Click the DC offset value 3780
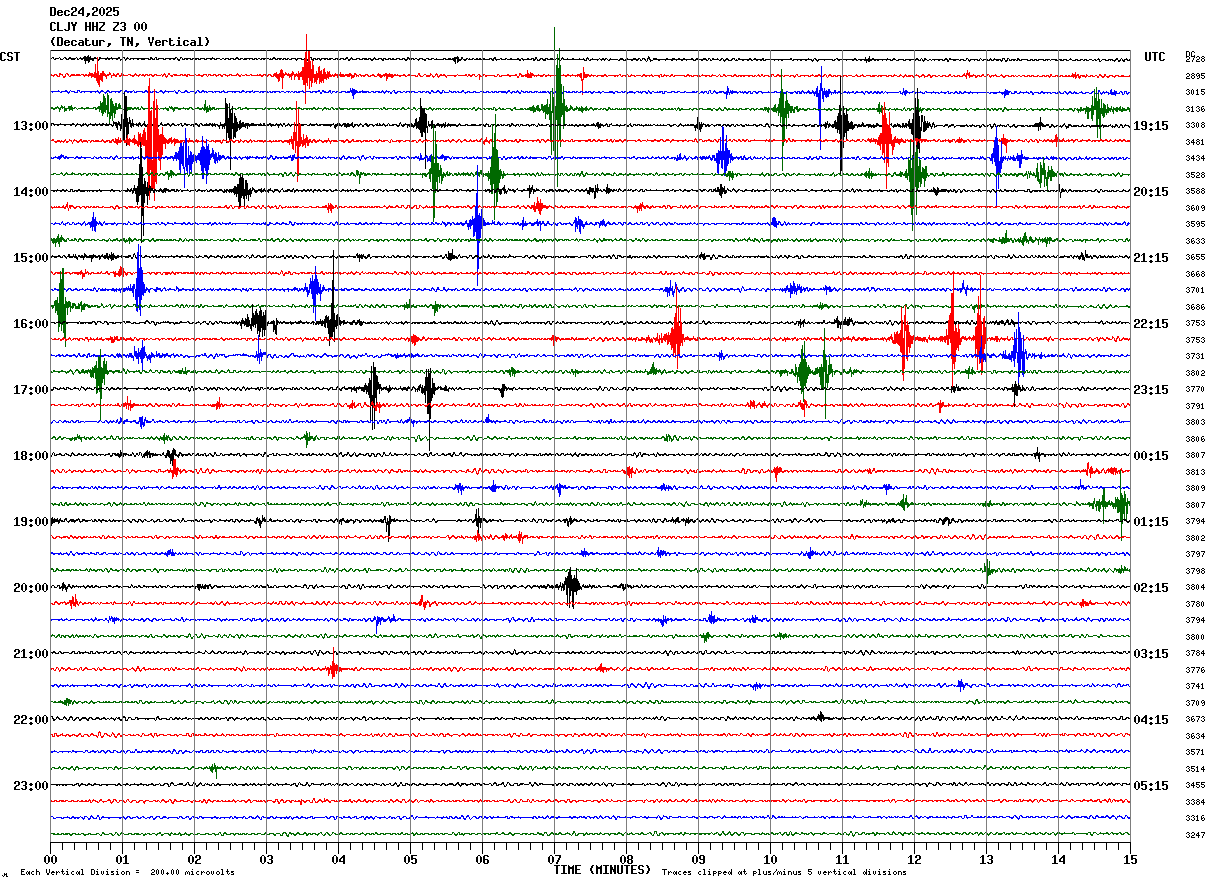Screen dimensions: 1210x886 pyautogui.click(x=1195, y=604)
